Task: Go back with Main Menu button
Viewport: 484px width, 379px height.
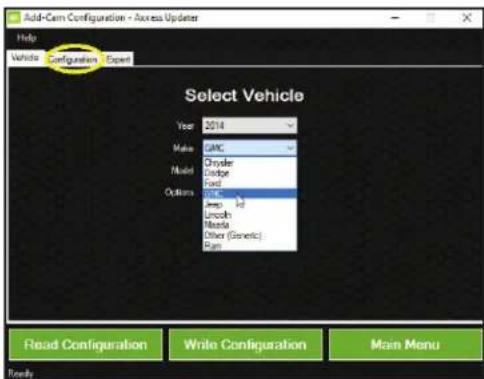Action: (405, 344)
